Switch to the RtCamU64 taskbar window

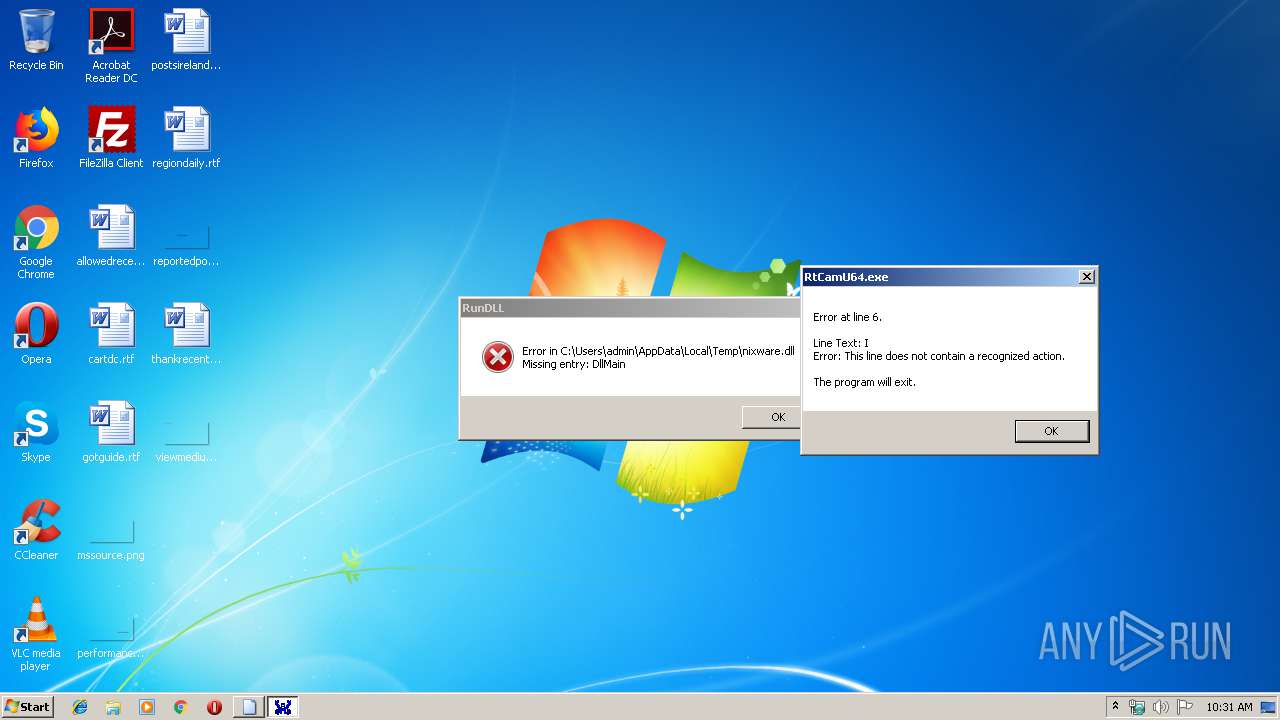(283, 707)
